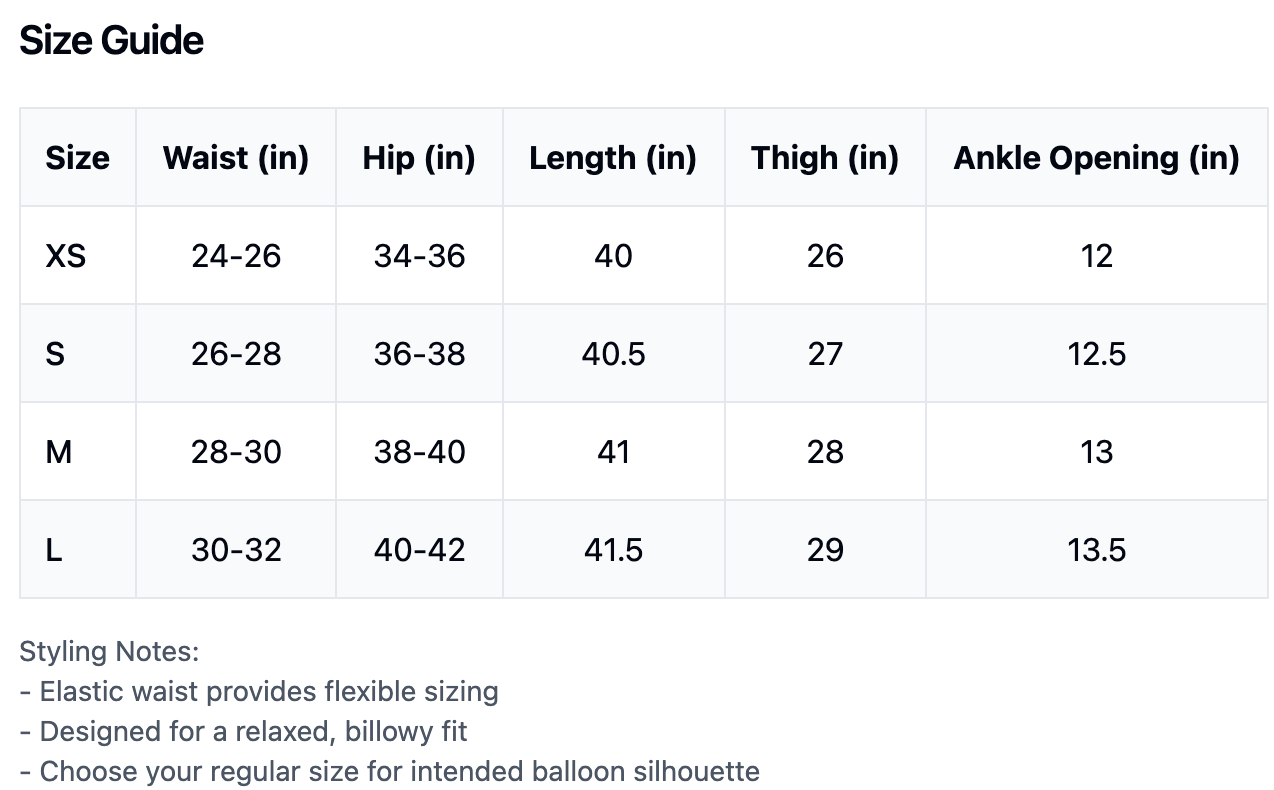Click the M length value 41
Screen dimensions: 1274x790
tap(613, 452)
